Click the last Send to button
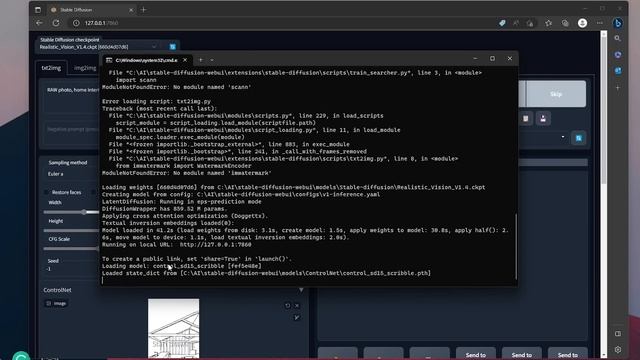 pyautogui.click(x=567, y=354)
